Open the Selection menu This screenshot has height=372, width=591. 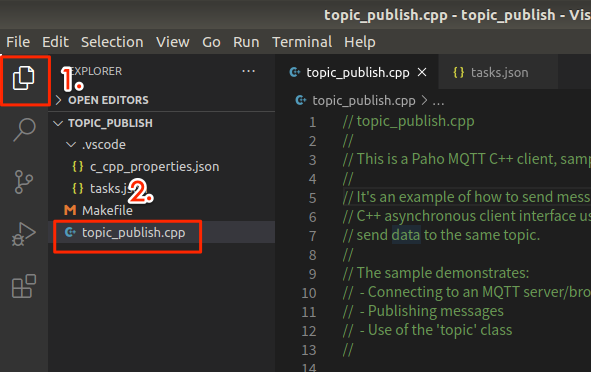point(112,42)
